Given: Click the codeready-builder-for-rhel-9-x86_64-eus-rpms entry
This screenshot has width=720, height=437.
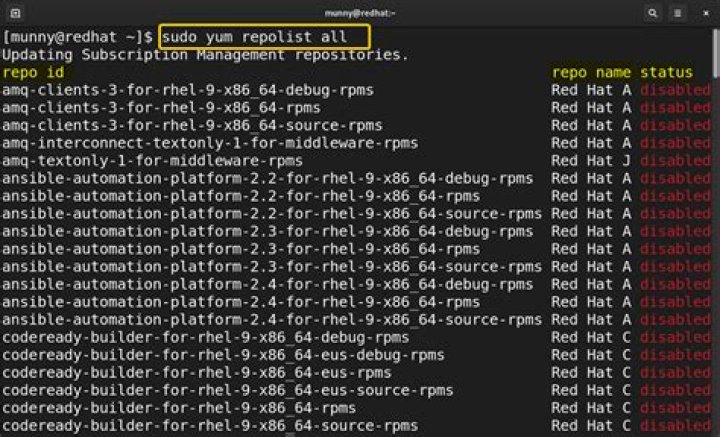Looking at the screenshot, I should 196,373.
